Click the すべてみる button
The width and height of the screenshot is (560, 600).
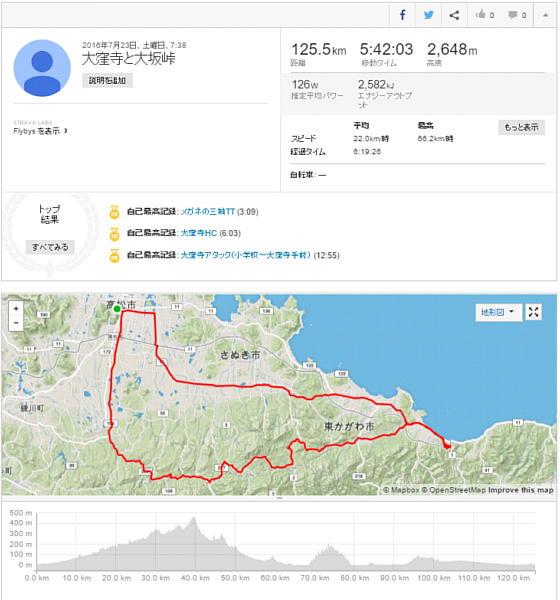pos(50,247)
